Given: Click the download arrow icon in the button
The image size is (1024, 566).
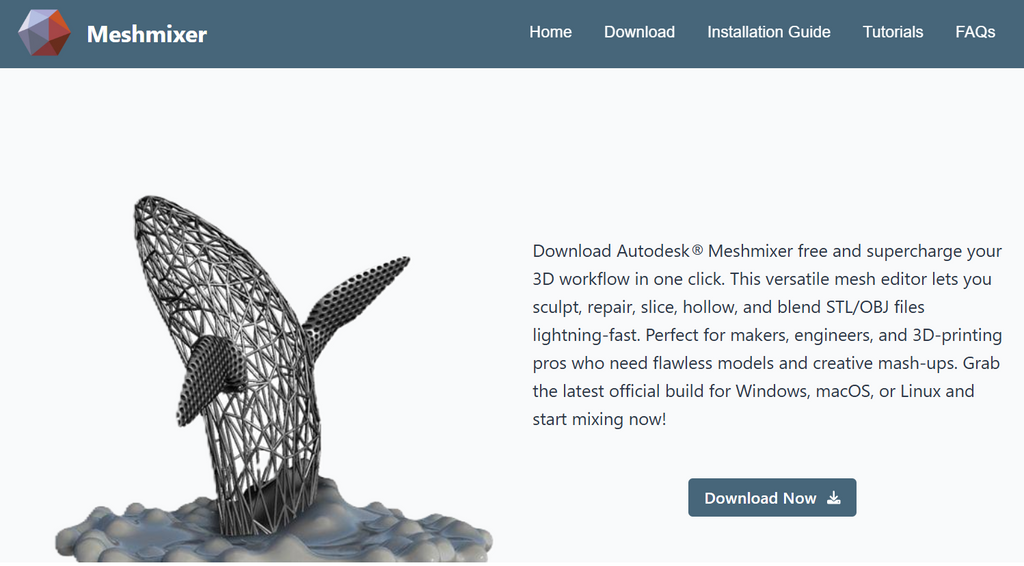Looking at the screenshot, I should coord(834,498).
